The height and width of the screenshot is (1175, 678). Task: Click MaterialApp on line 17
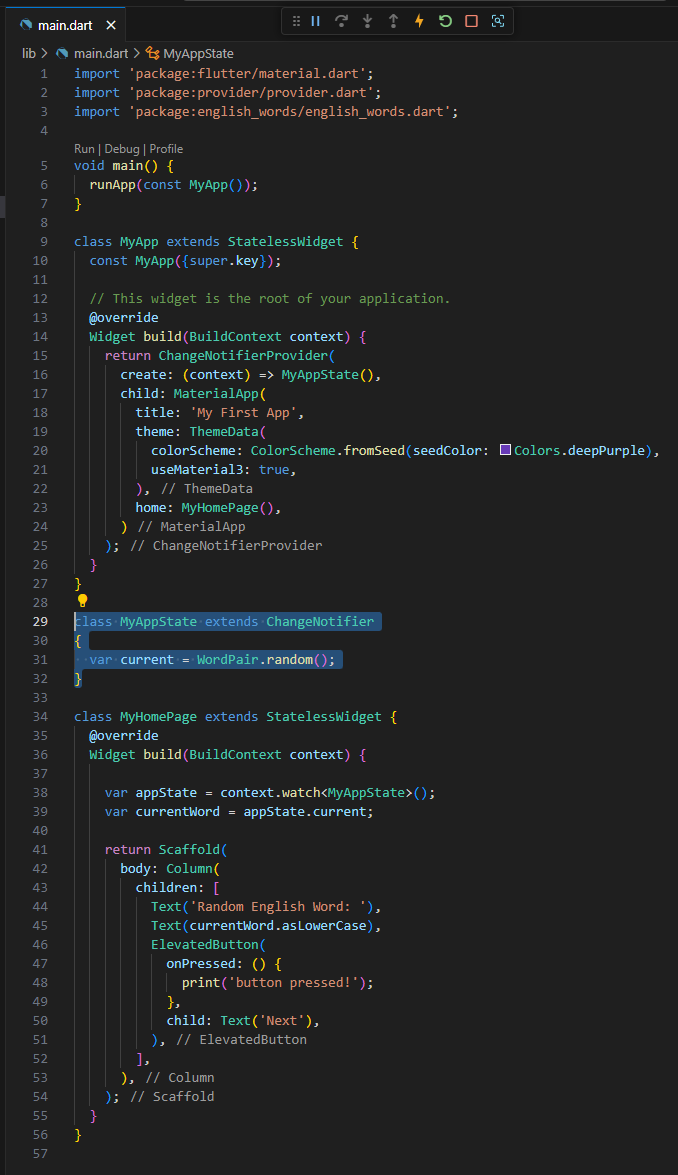pos(216,393)
